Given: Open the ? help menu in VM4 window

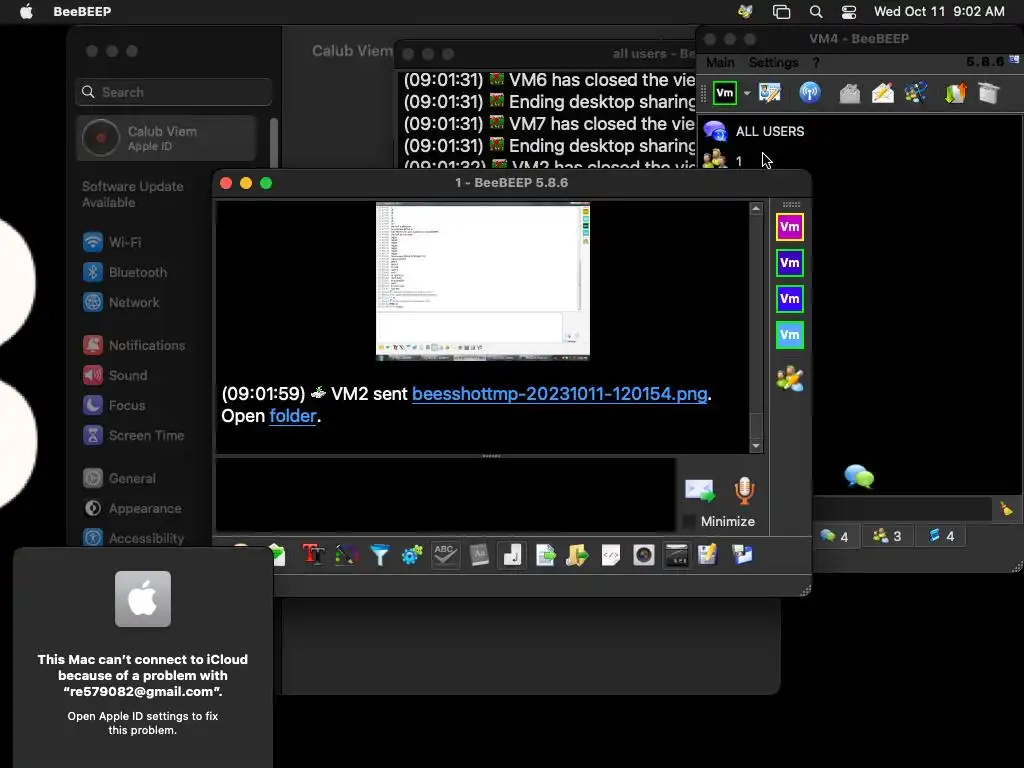Looking at the screenshot, I should click(816, 63).
